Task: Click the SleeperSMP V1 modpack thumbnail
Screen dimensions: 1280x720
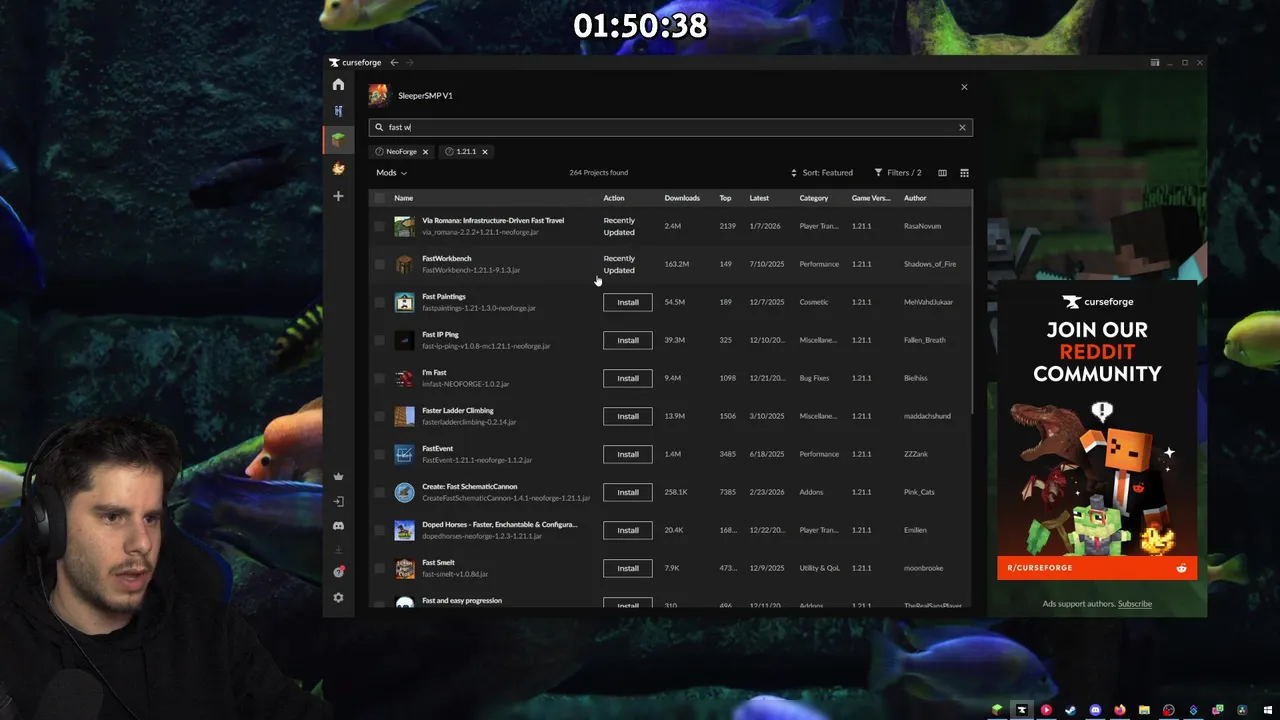Action: pos(378,95)
